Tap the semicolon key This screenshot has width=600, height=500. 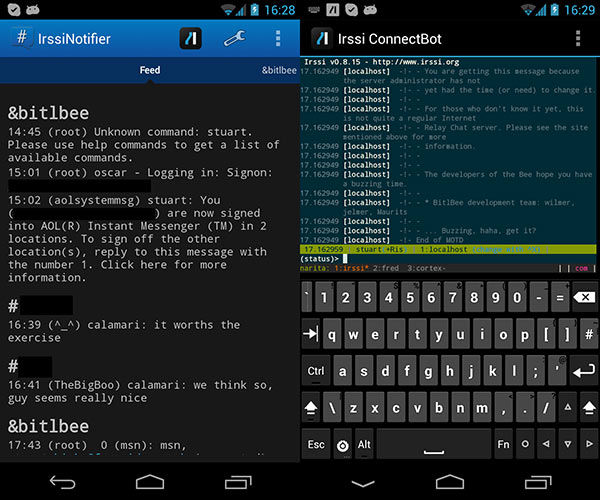click(535, 370)
